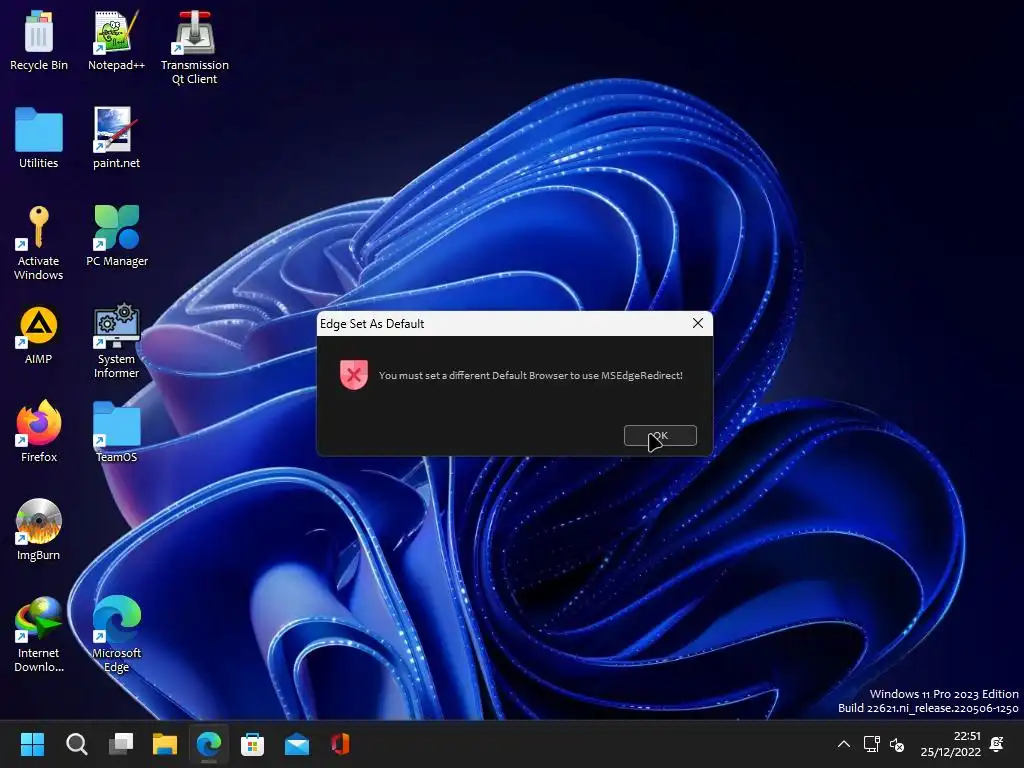
Task: Select the Internet Download Manager icon
Action: coord(39,633)
